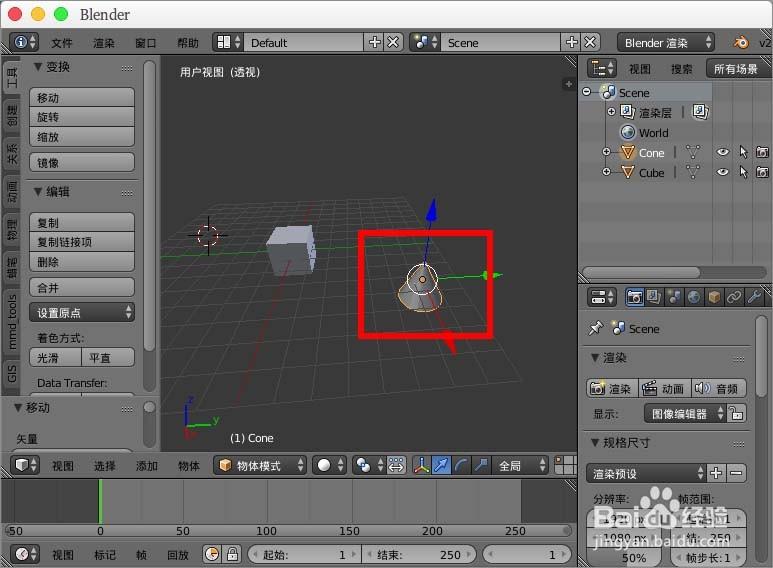This screenshot has width=773, height=568.
Task: Collapse the Scene tree item
Action: 586,92
